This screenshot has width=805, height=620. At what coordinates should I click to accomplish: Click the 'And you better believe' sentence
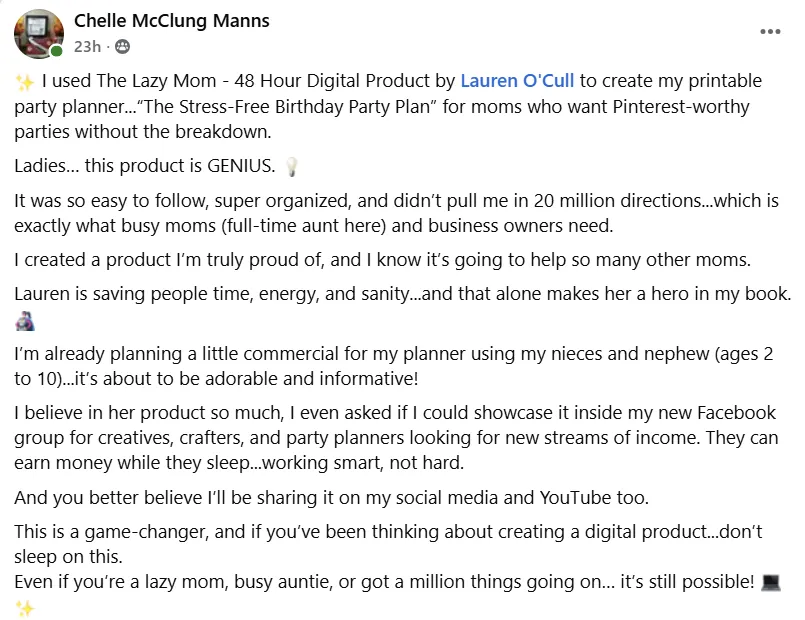[332, 498]
